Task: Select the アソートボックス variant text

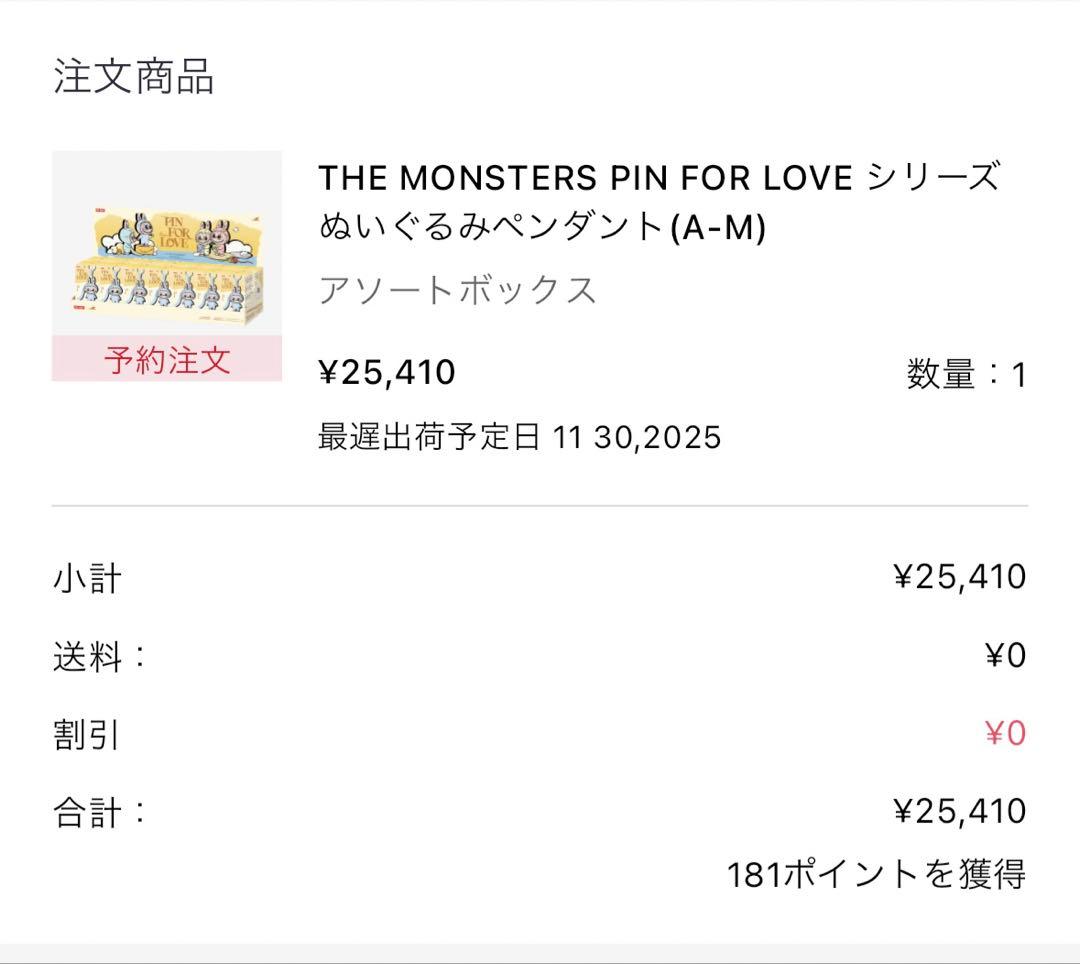Action: point(457,290)
